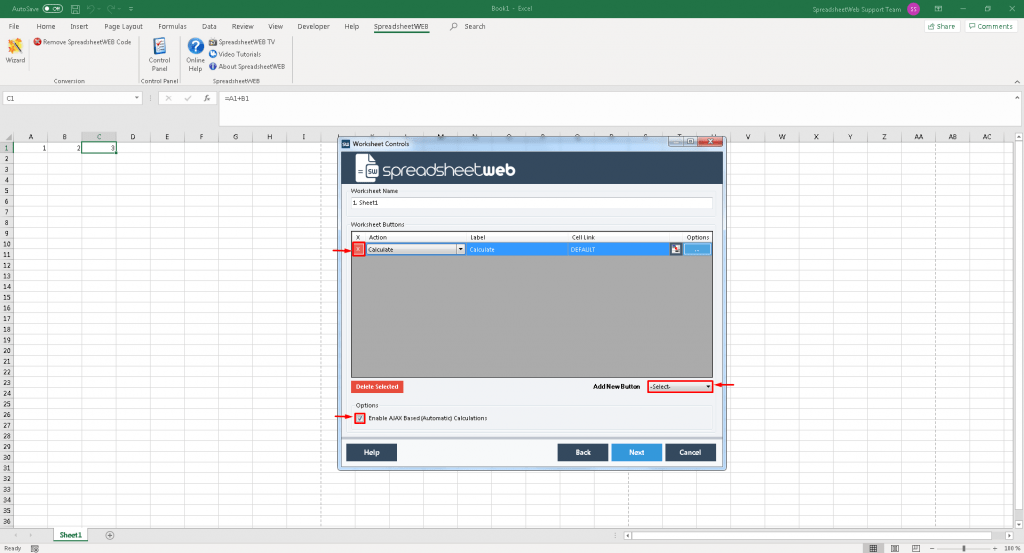Click the zoom out minus icon
Viewport: 1024px width, 553px height.
pyautogui.click(x=932, y=548)
